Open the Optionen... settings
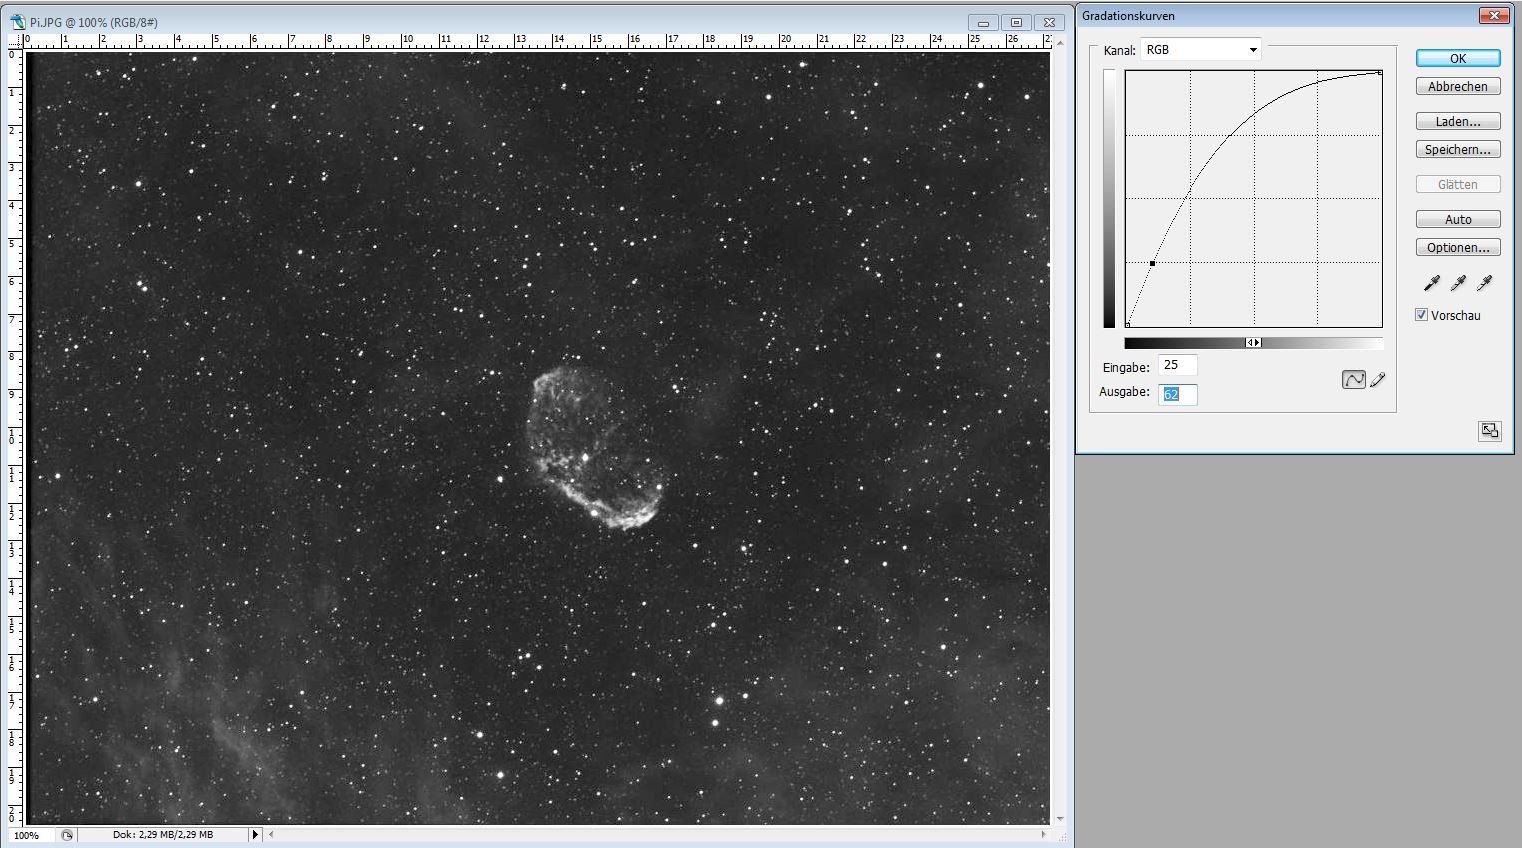This screenshot has width=1522, height=848. click(1457, 248)
